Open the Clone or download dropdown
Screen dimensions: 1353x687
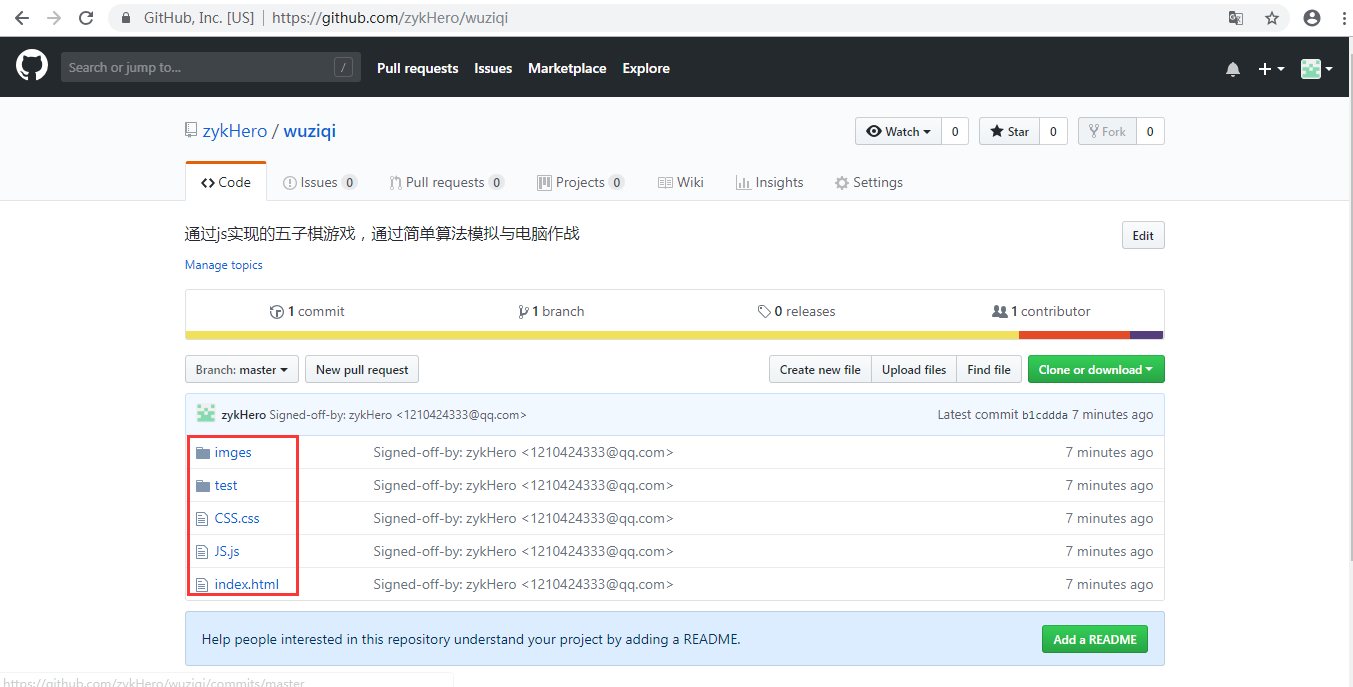coord(1096,369)
